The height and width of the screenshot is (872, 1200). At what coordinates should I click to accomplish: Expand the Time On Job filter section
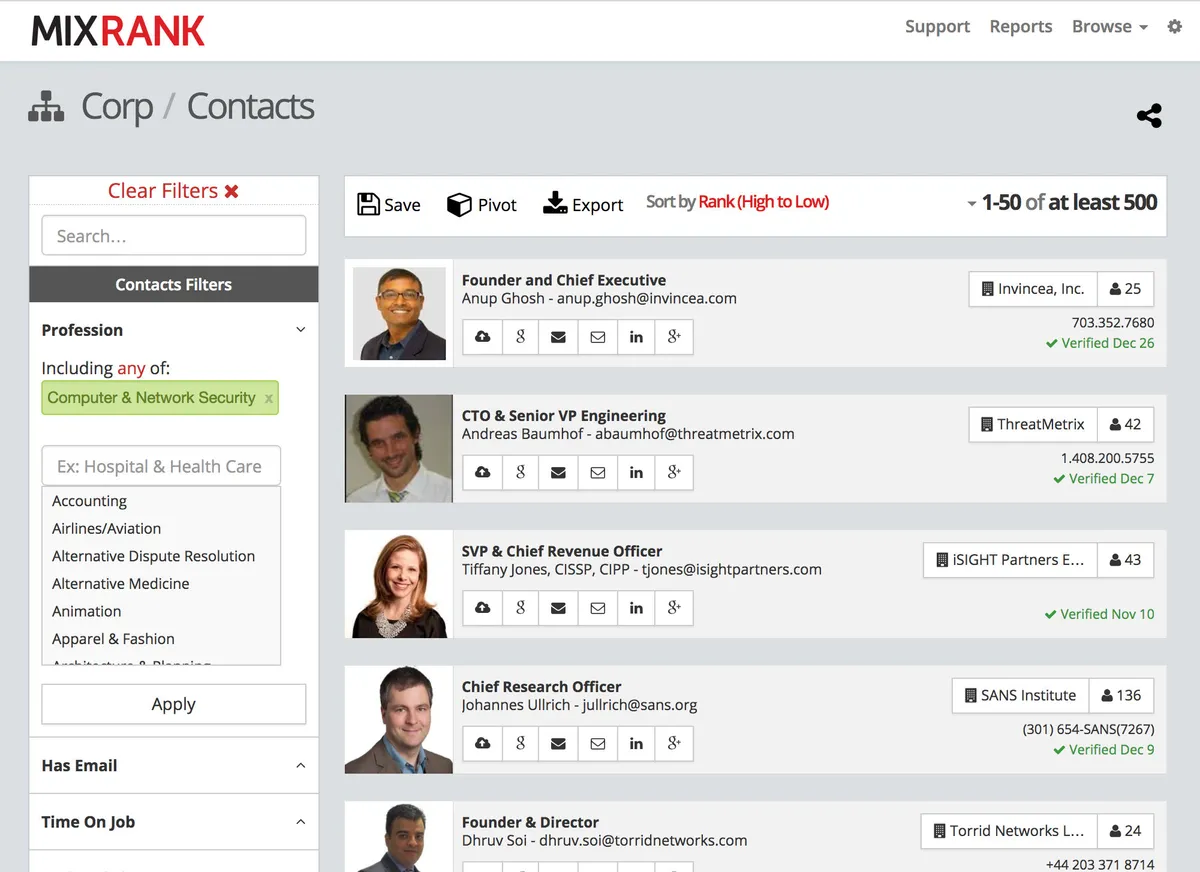tap(300, 822)
